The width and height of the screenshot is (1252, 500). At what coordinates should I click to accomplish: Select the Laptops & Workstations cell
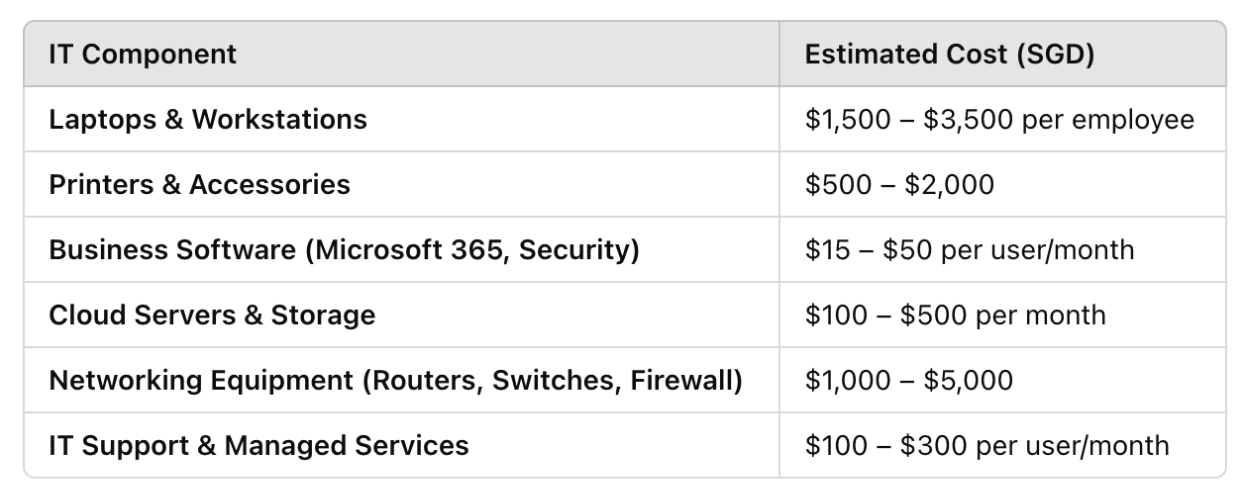208,120
